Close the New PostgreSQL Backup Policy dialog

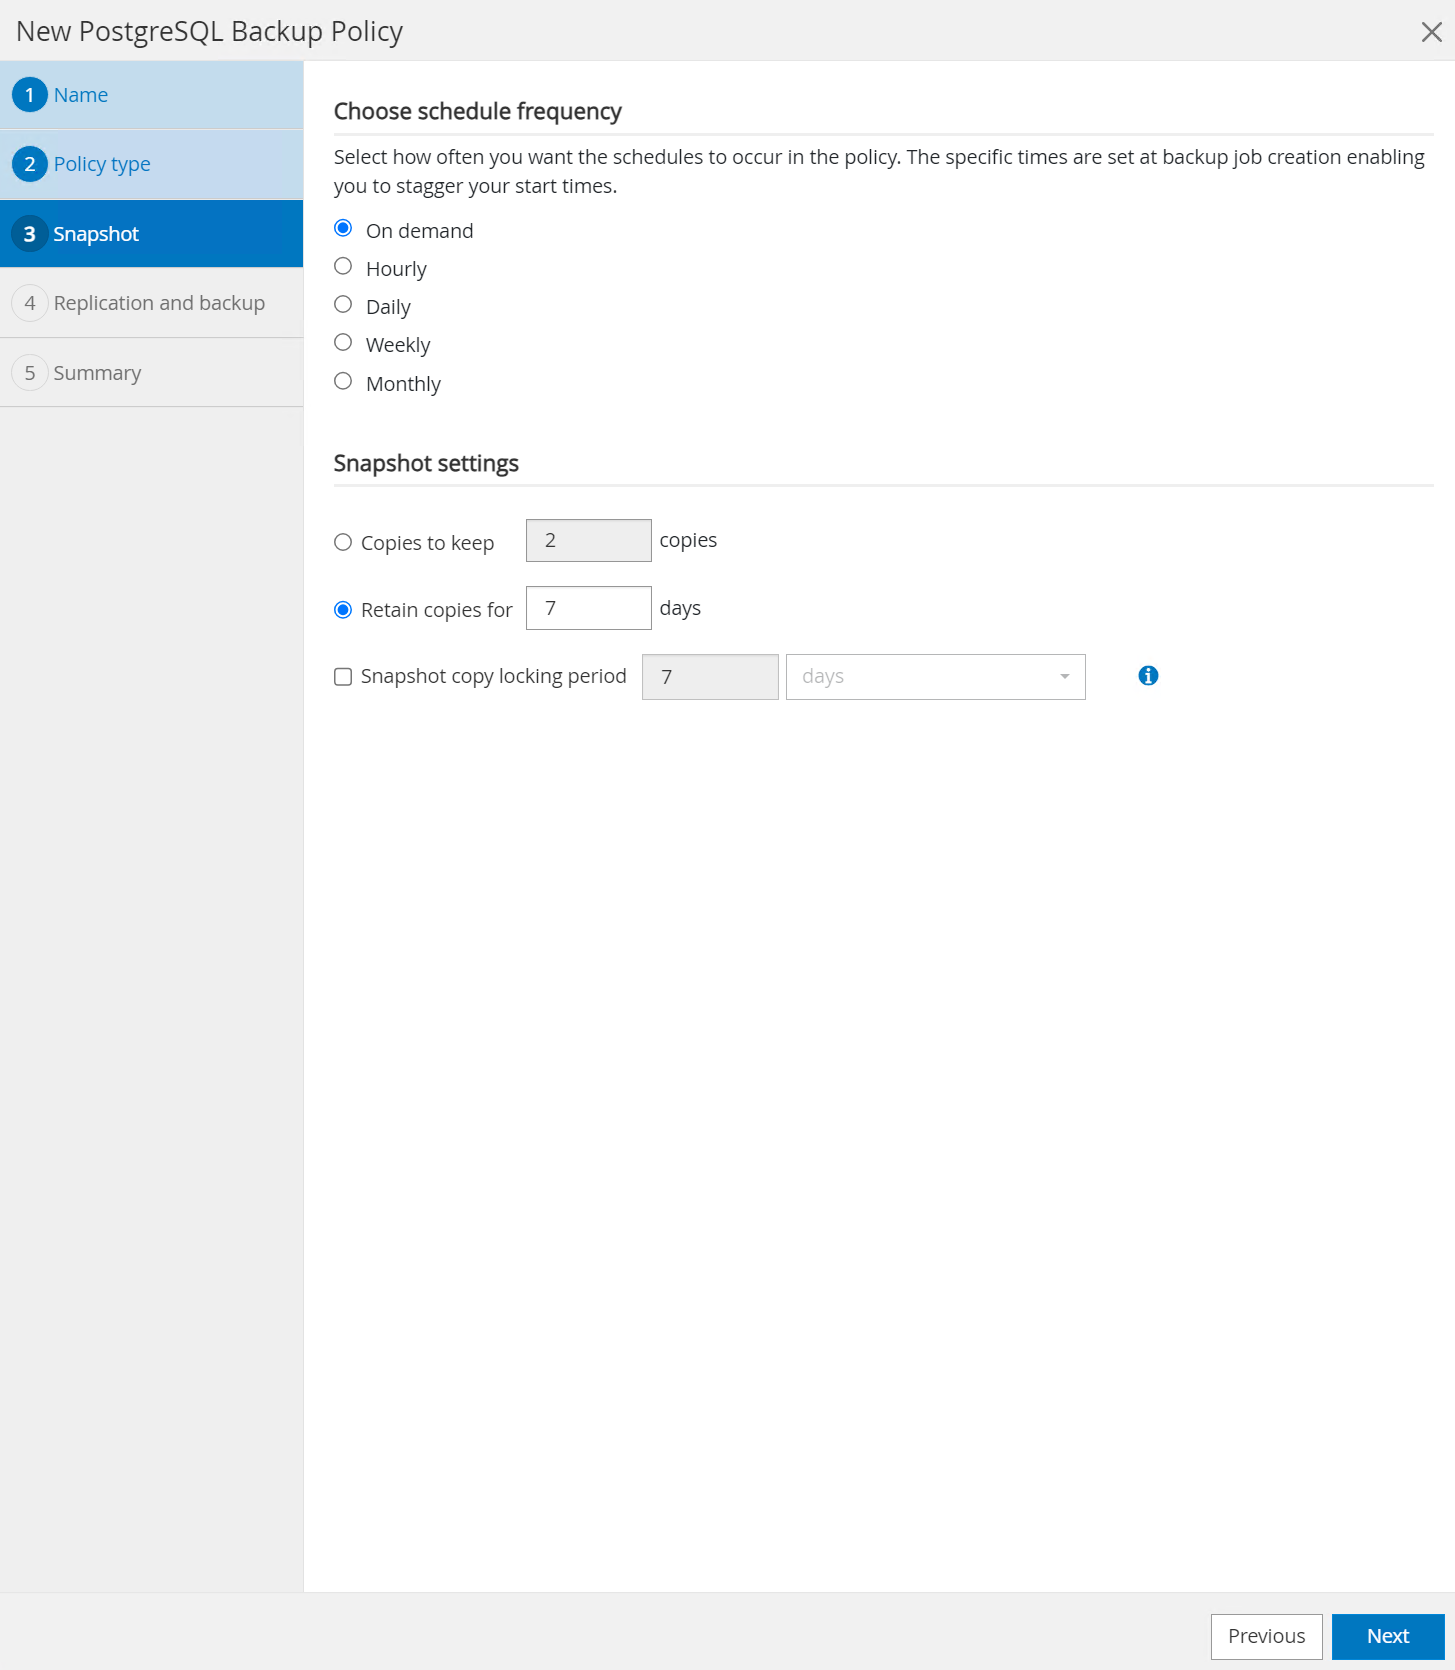(1431, 32)
